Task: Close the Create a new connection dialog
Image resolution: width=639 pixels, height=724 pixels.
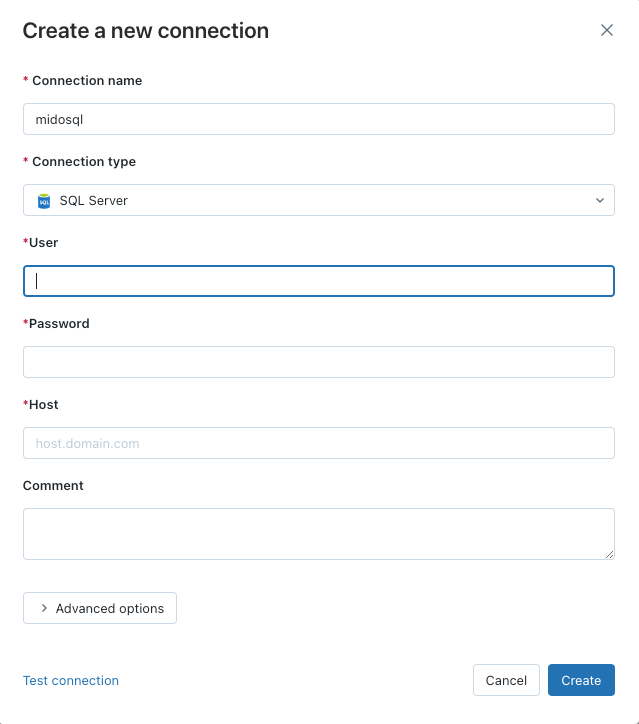Action: point(606,30)
